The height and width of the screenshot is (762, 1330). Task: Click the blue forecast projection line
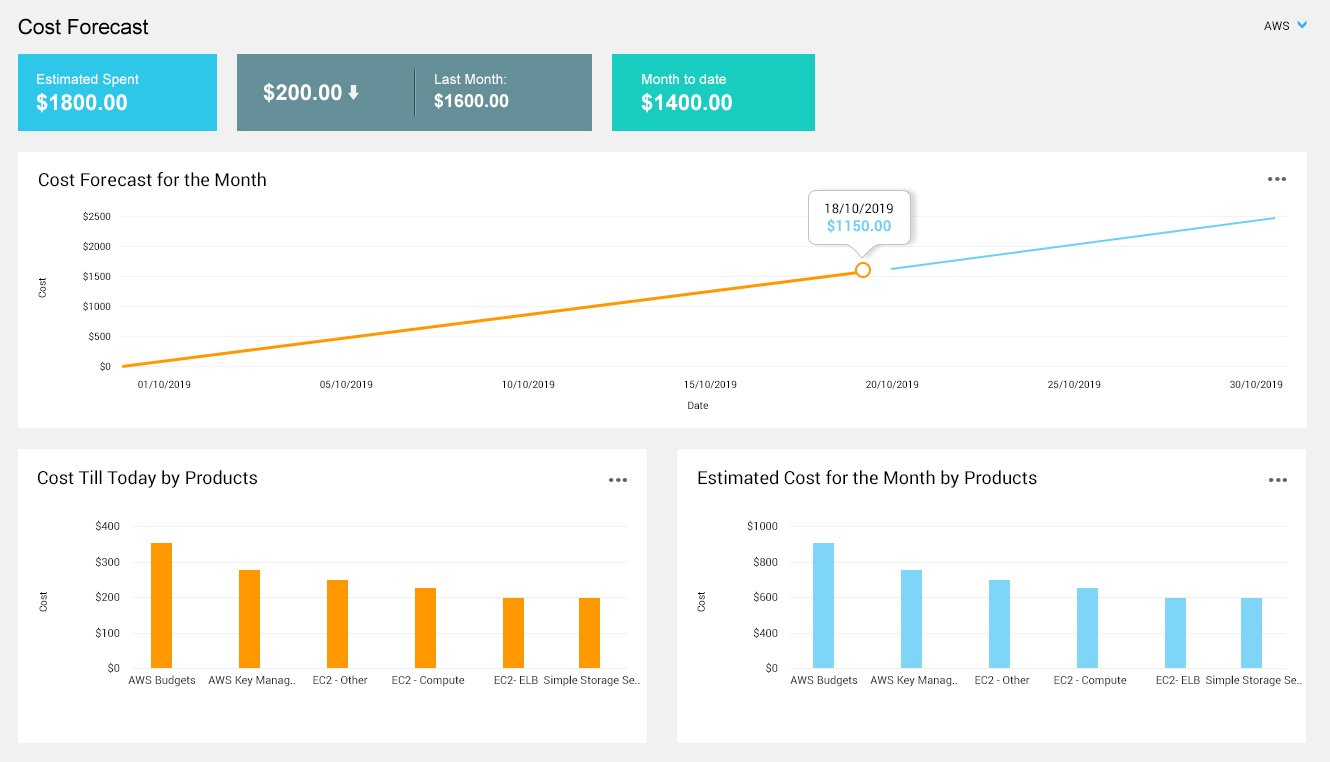[x=1083, y=243]
